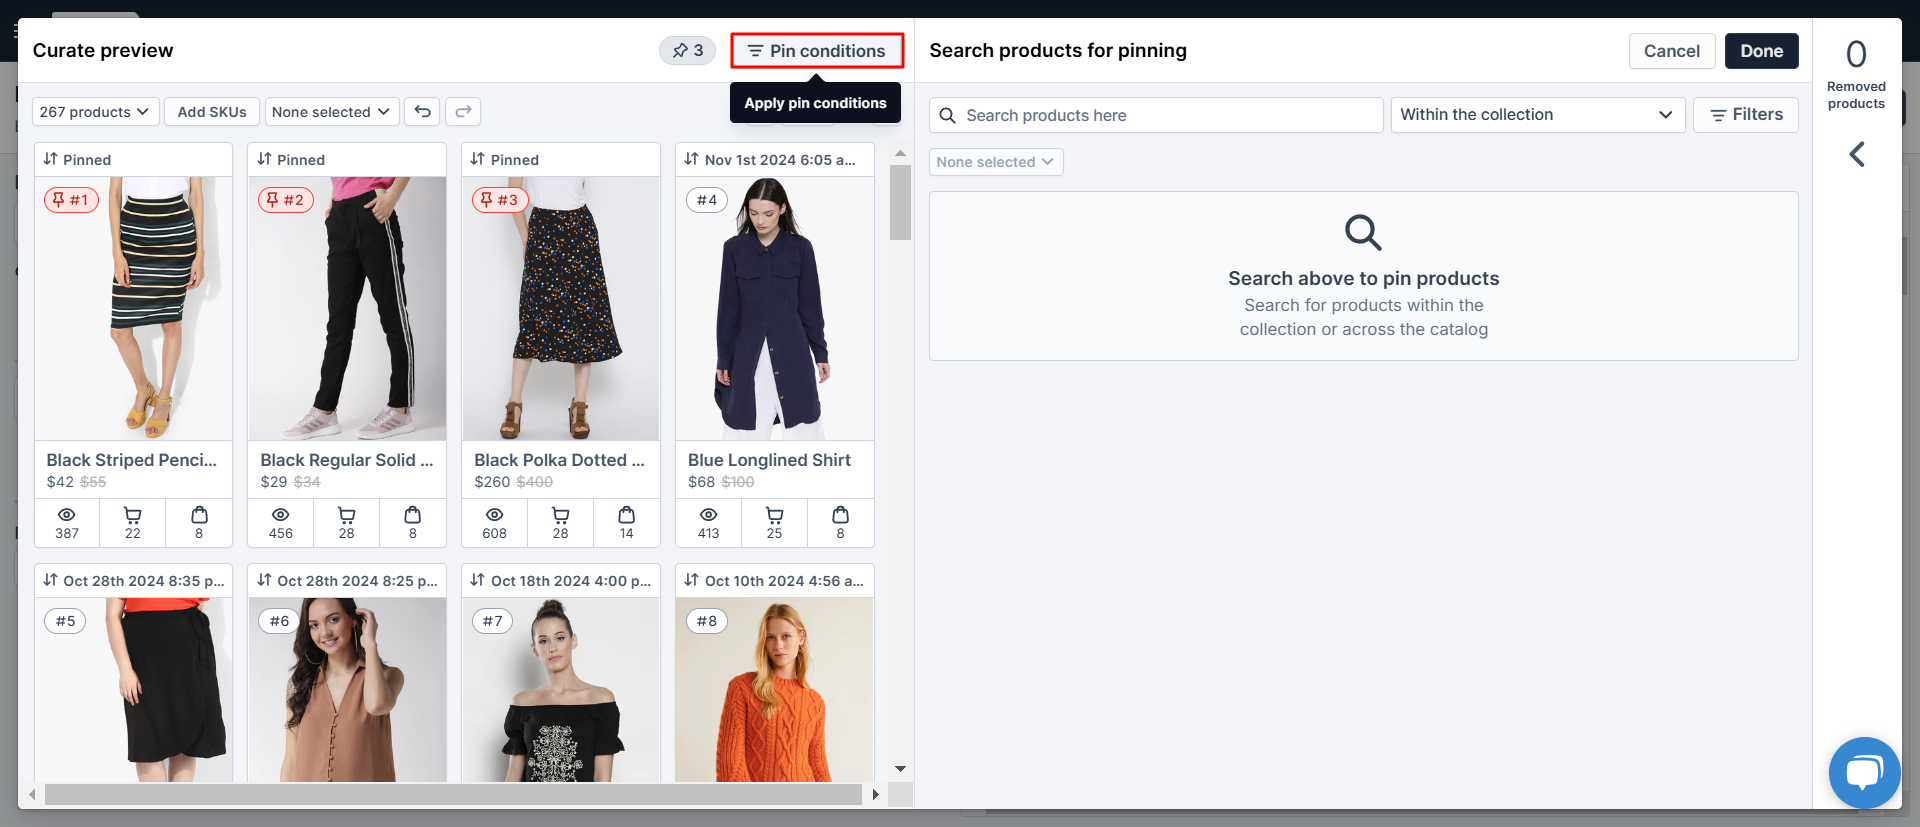The width and height of the screenshot is (1920, 827).
Task: Expand the 267 products dropdown
Action: click(x=95, y=112)
